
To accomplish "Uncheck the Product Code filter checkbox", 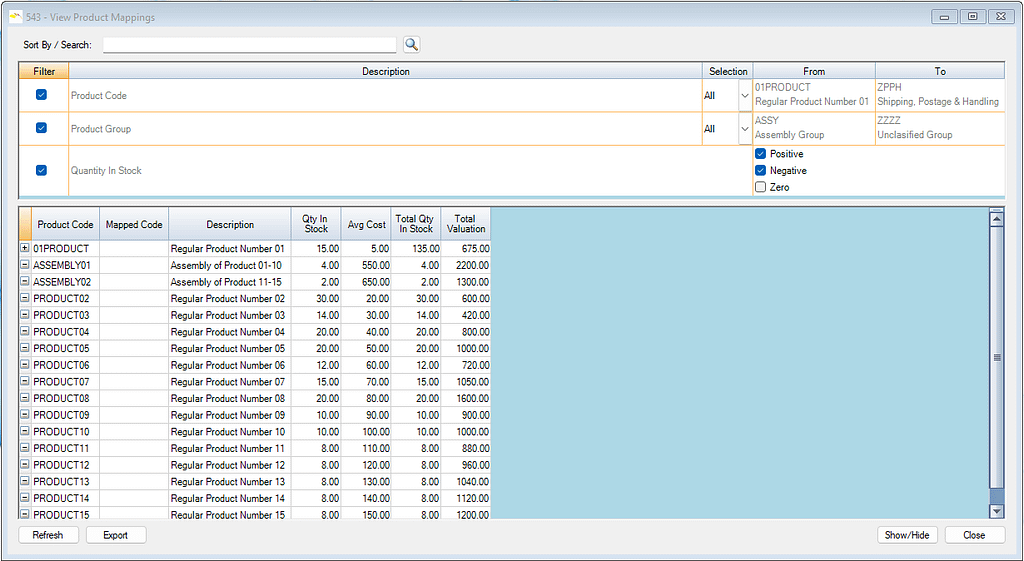I will click(x=41, y=95).
